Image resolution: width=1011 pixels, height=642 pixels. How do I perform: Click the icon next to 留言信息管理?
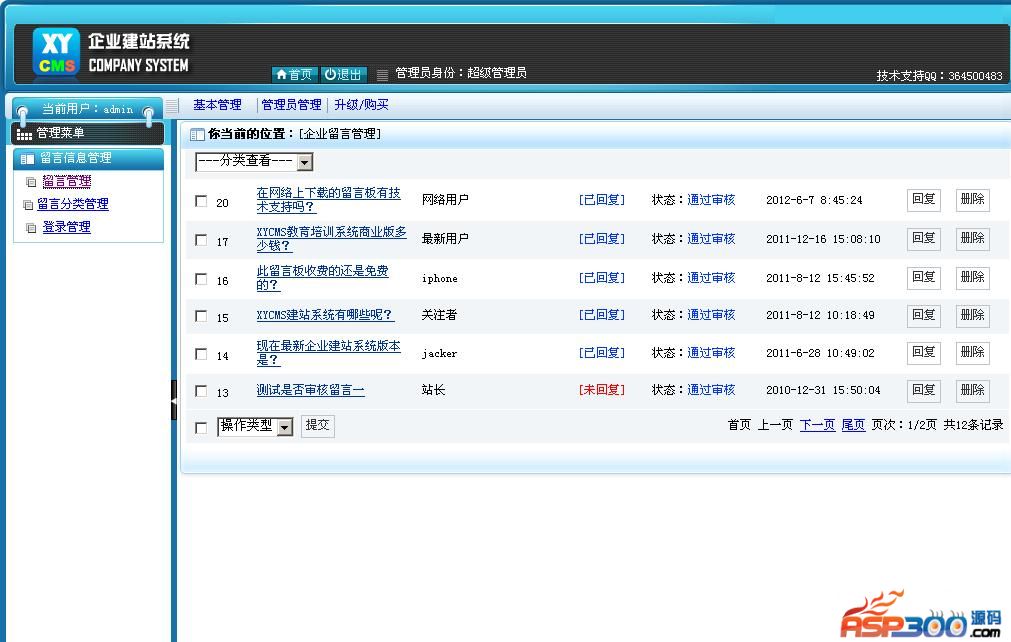point(27,159)
